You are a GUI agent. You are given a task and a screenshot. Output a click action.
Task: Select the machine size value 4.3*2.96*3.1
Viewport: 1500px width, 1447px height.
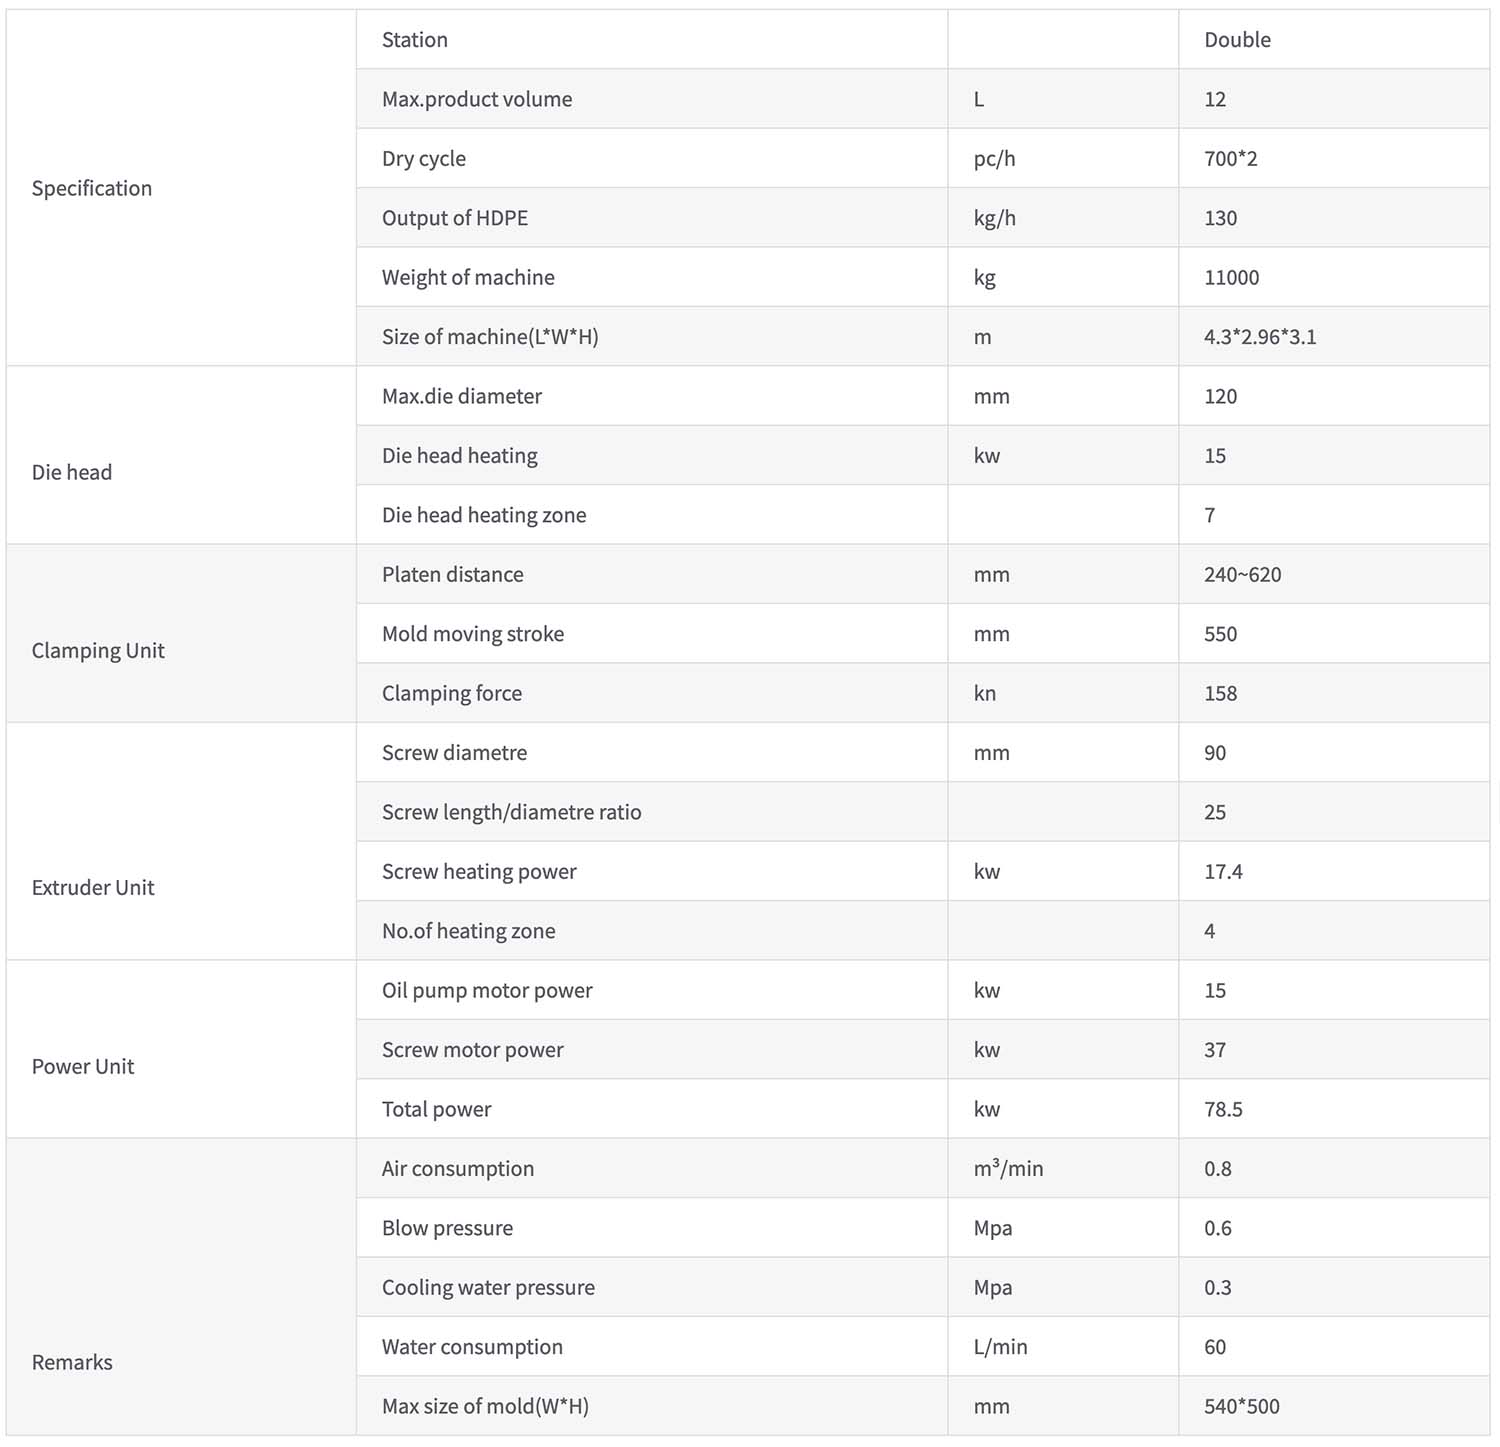tap(1260, 337)
